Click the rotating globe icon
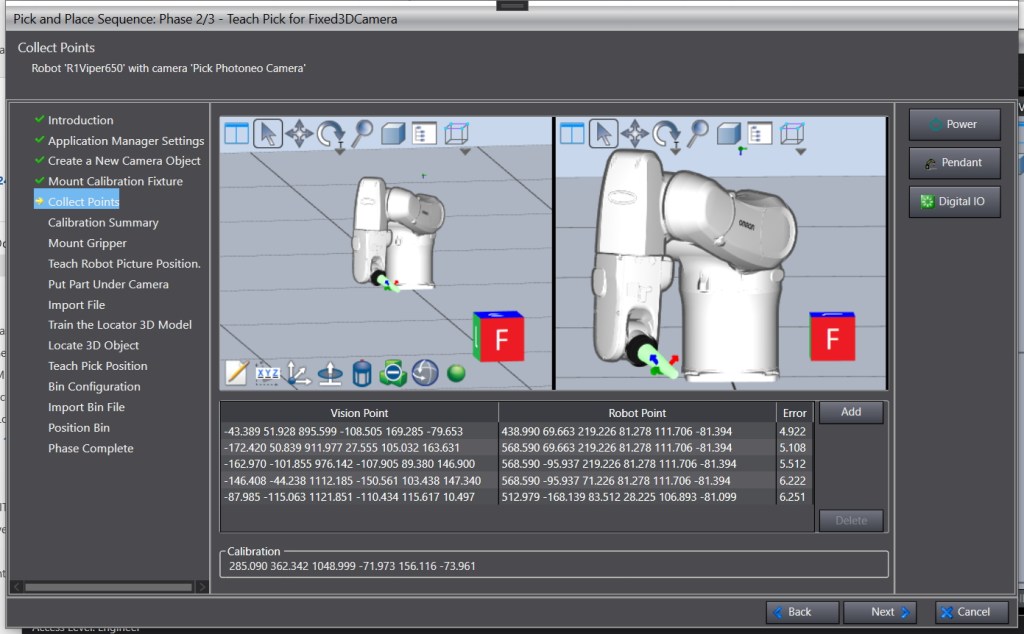This screenshot has height=634, width=1024. coord(425,373)
